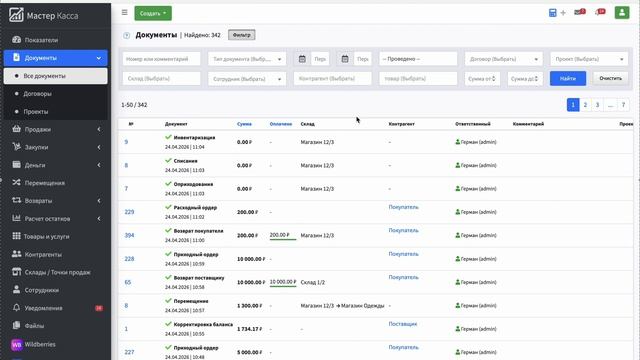
Task: Click the Очистить button
Action: pos(611,78)
